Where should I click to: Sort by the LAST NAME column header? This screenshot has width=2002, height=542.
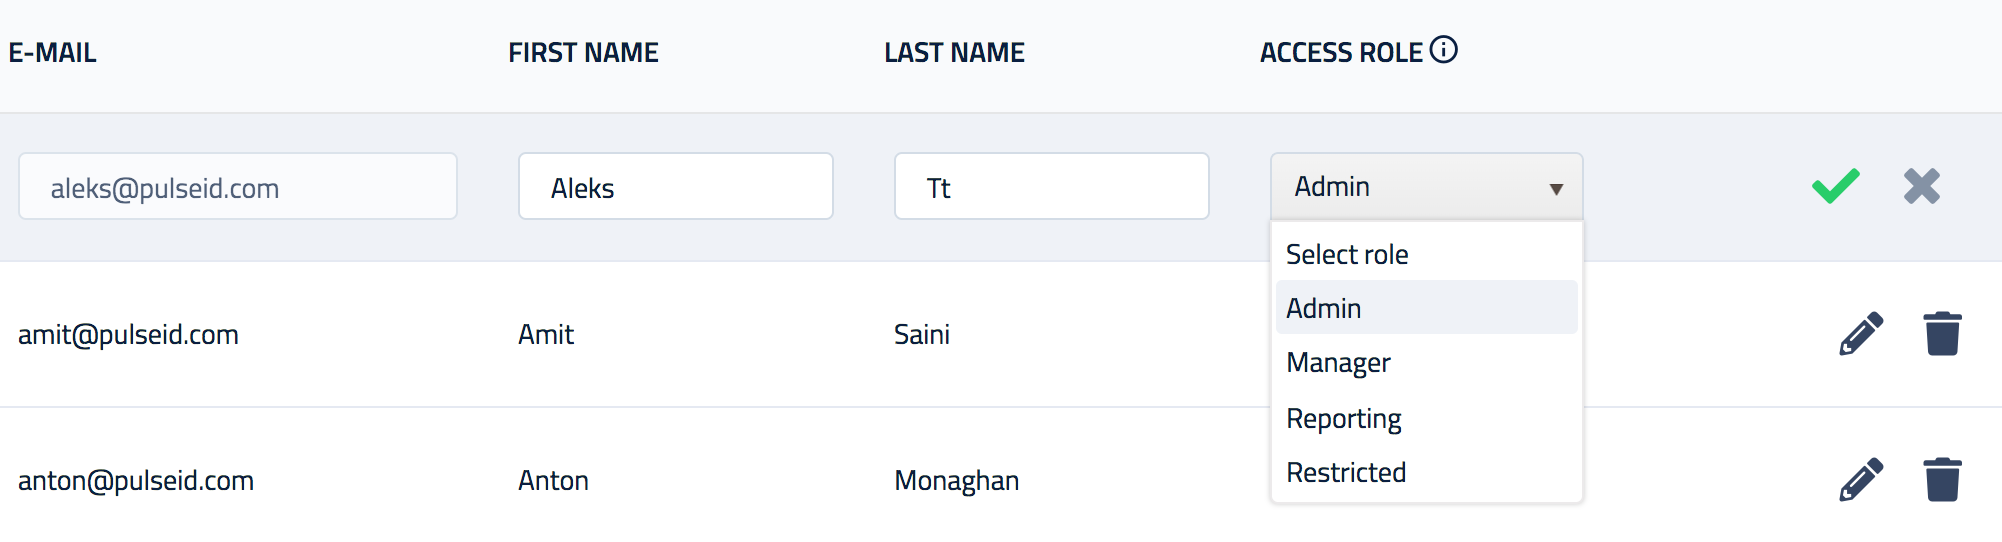pos(955,53)
